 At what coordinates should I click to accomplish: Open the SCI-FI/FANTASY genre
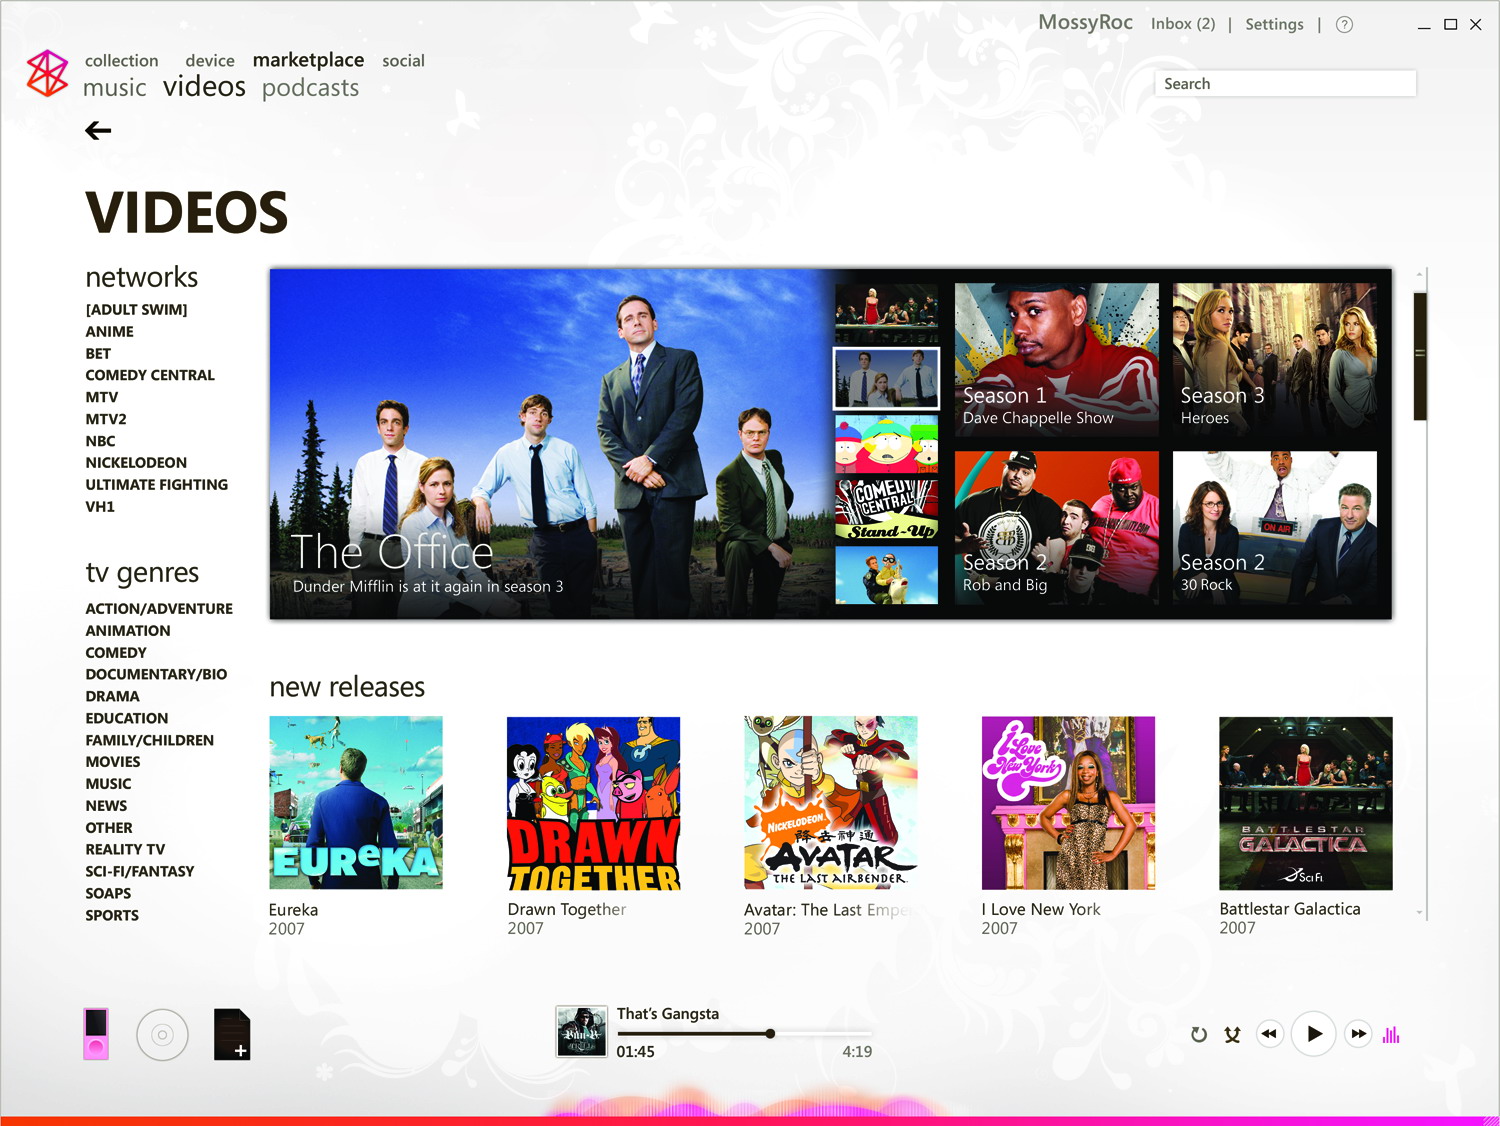point(140,872)
